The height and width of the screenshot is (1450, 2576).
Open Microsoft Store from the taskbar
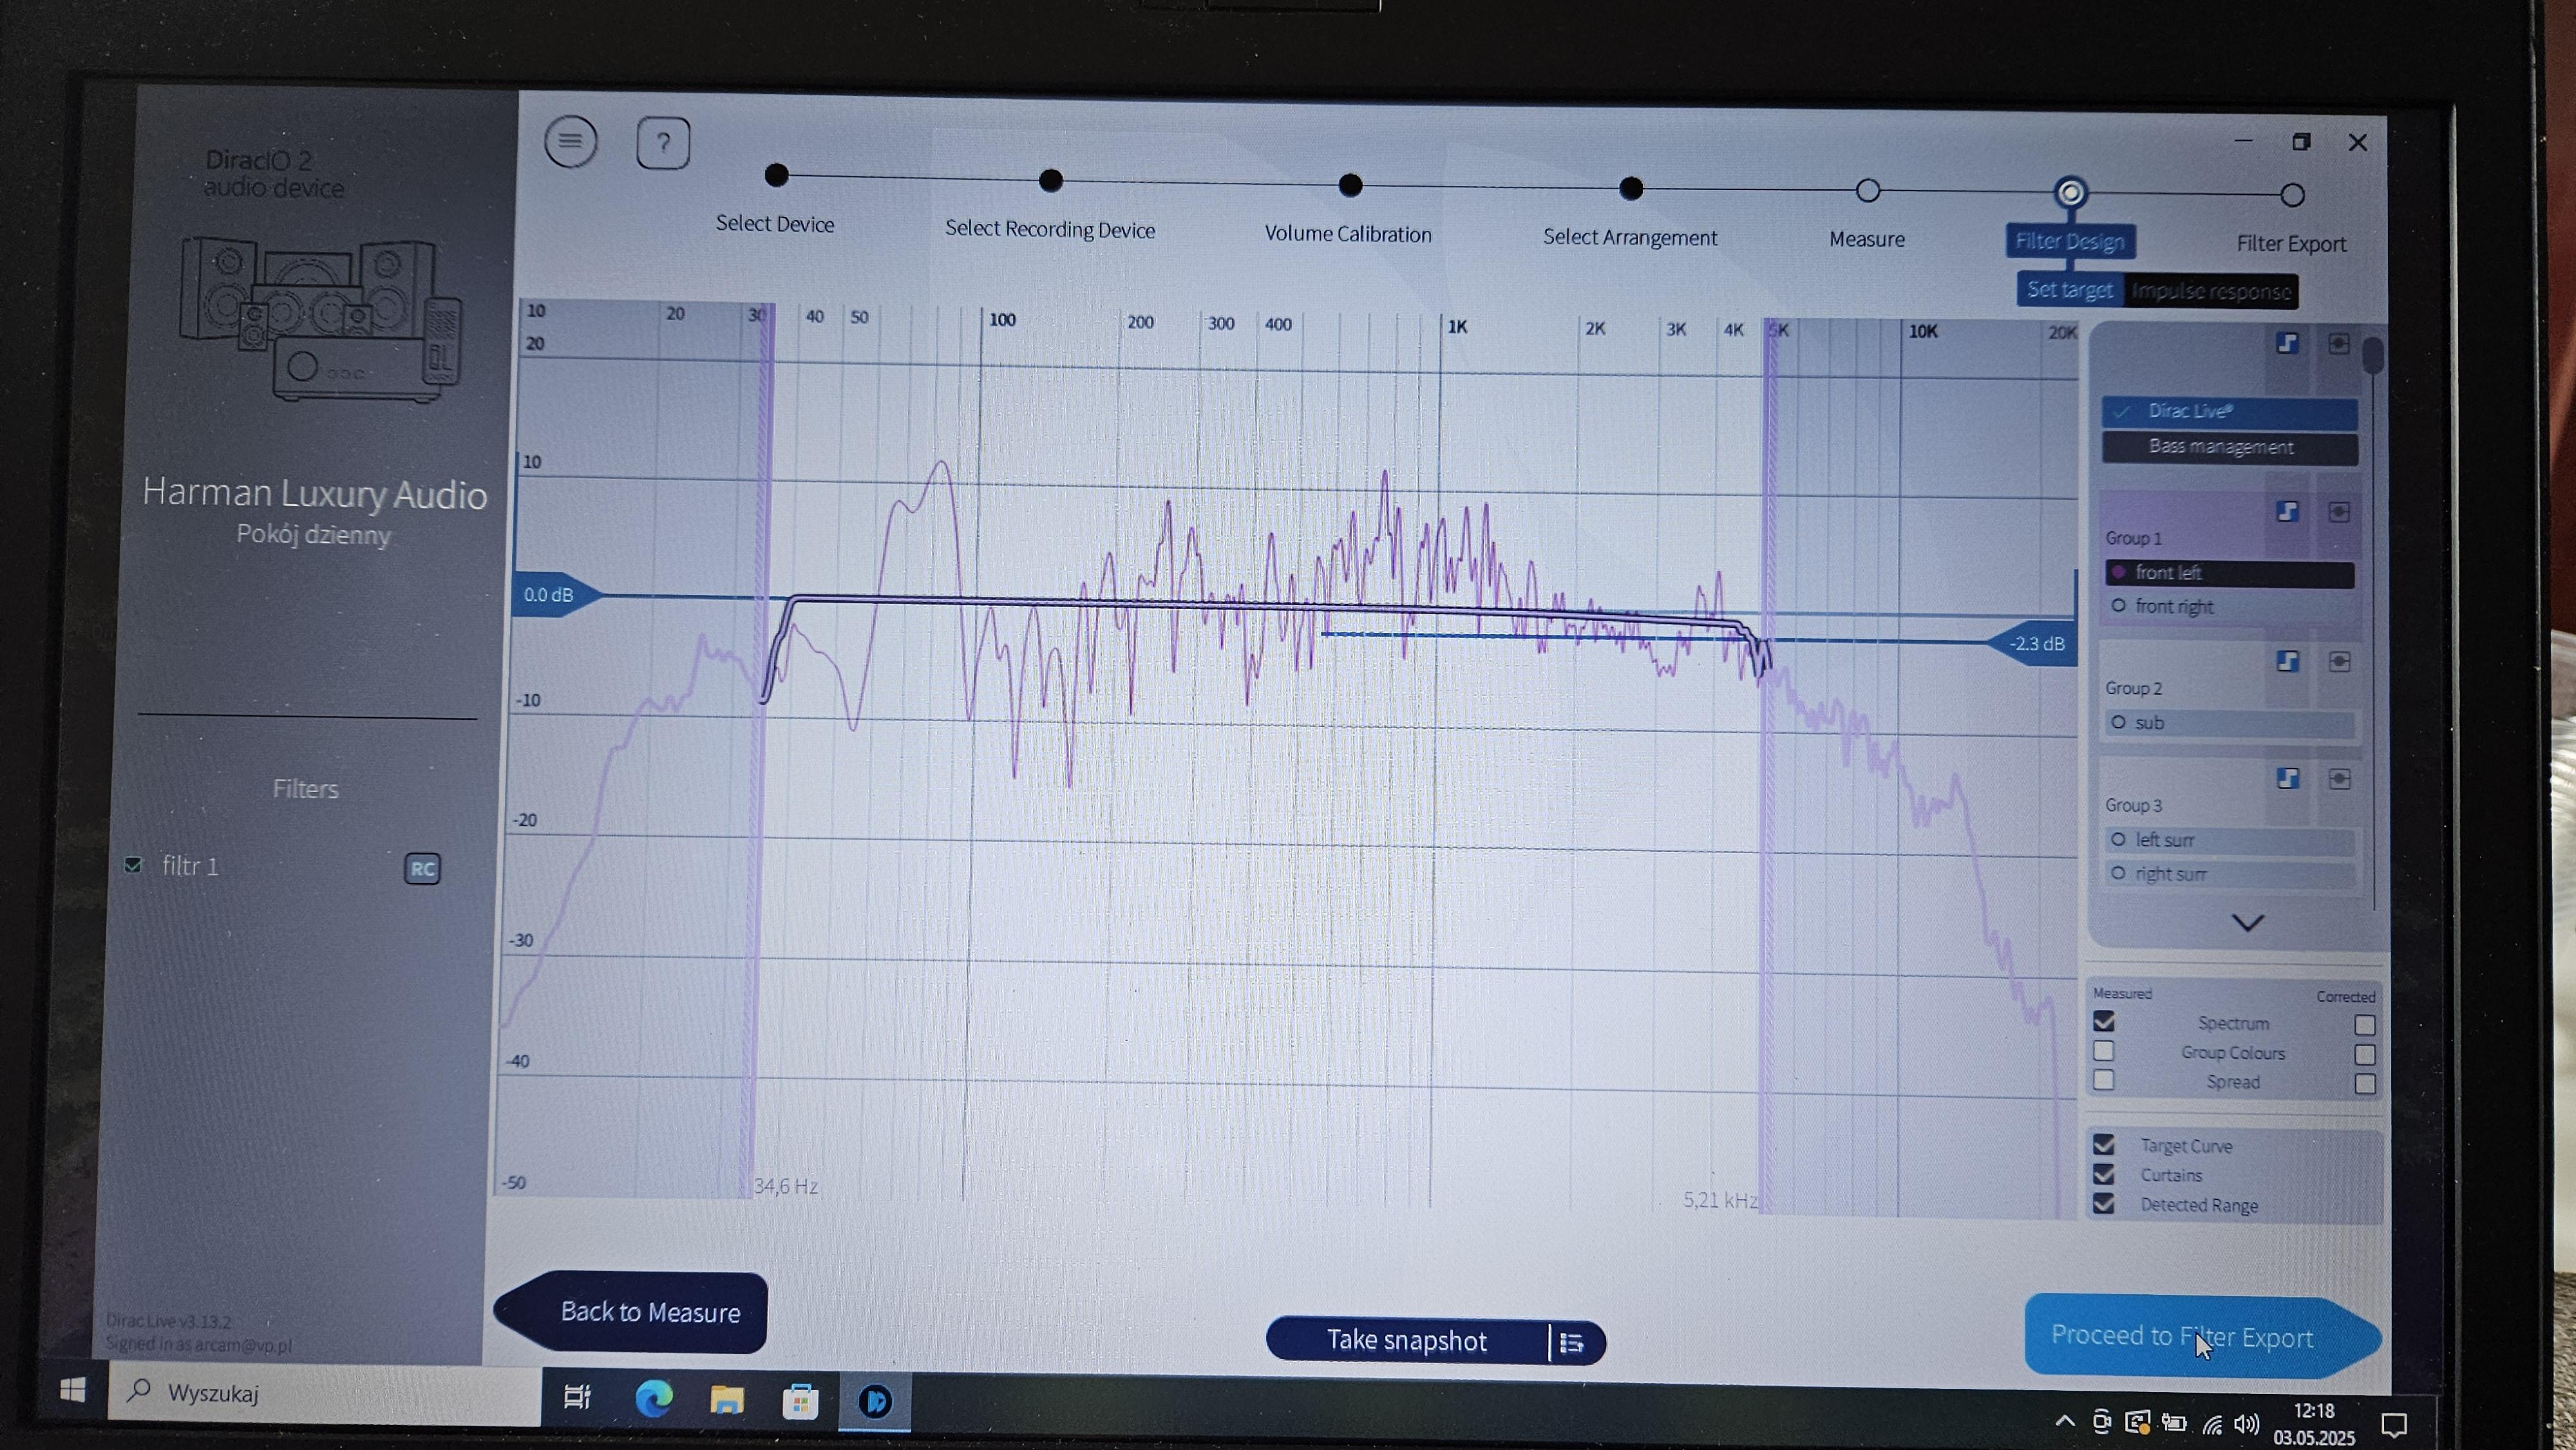click(x=800, y=1401)
